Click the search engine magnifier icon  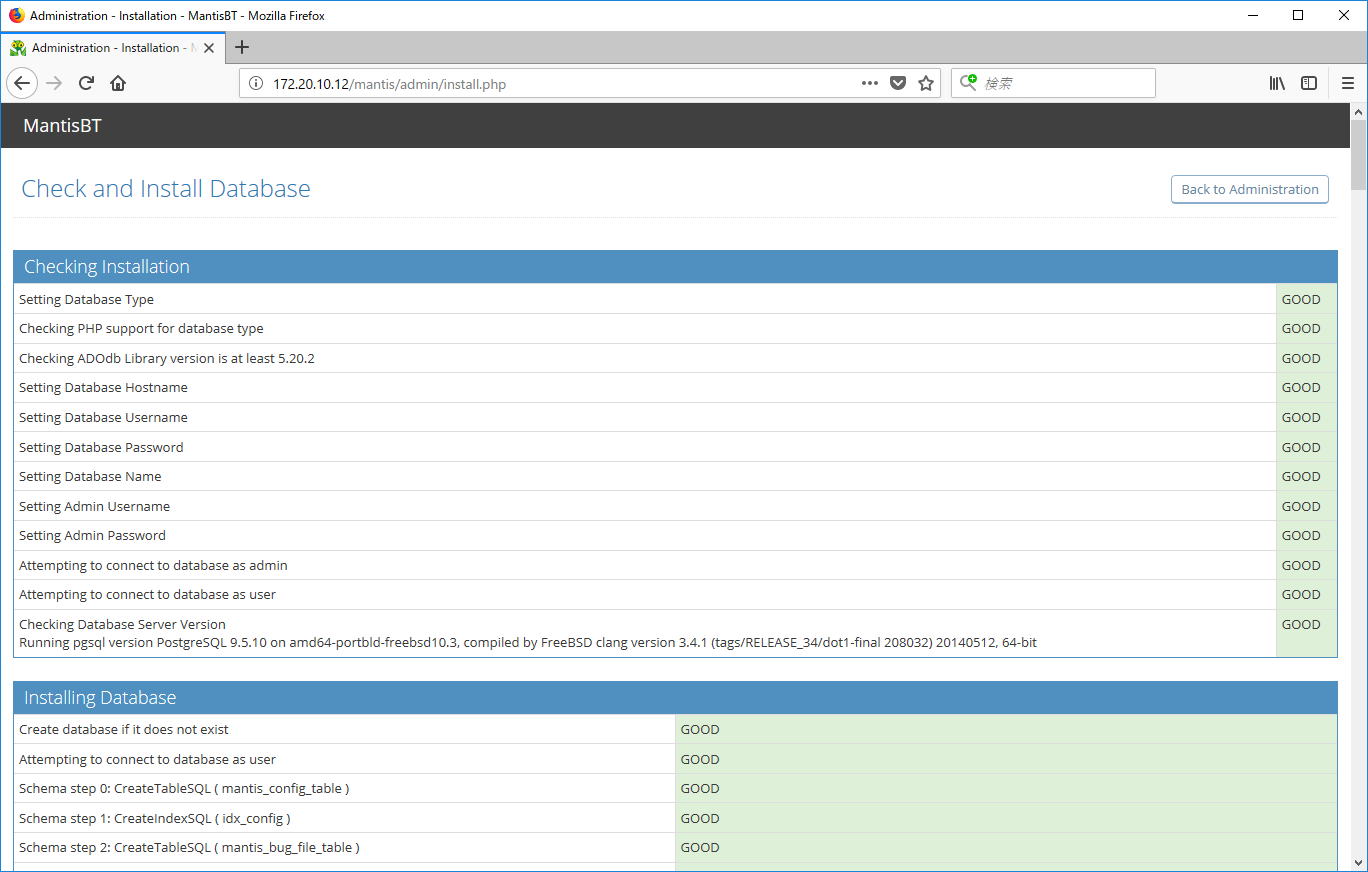(968, 83)
